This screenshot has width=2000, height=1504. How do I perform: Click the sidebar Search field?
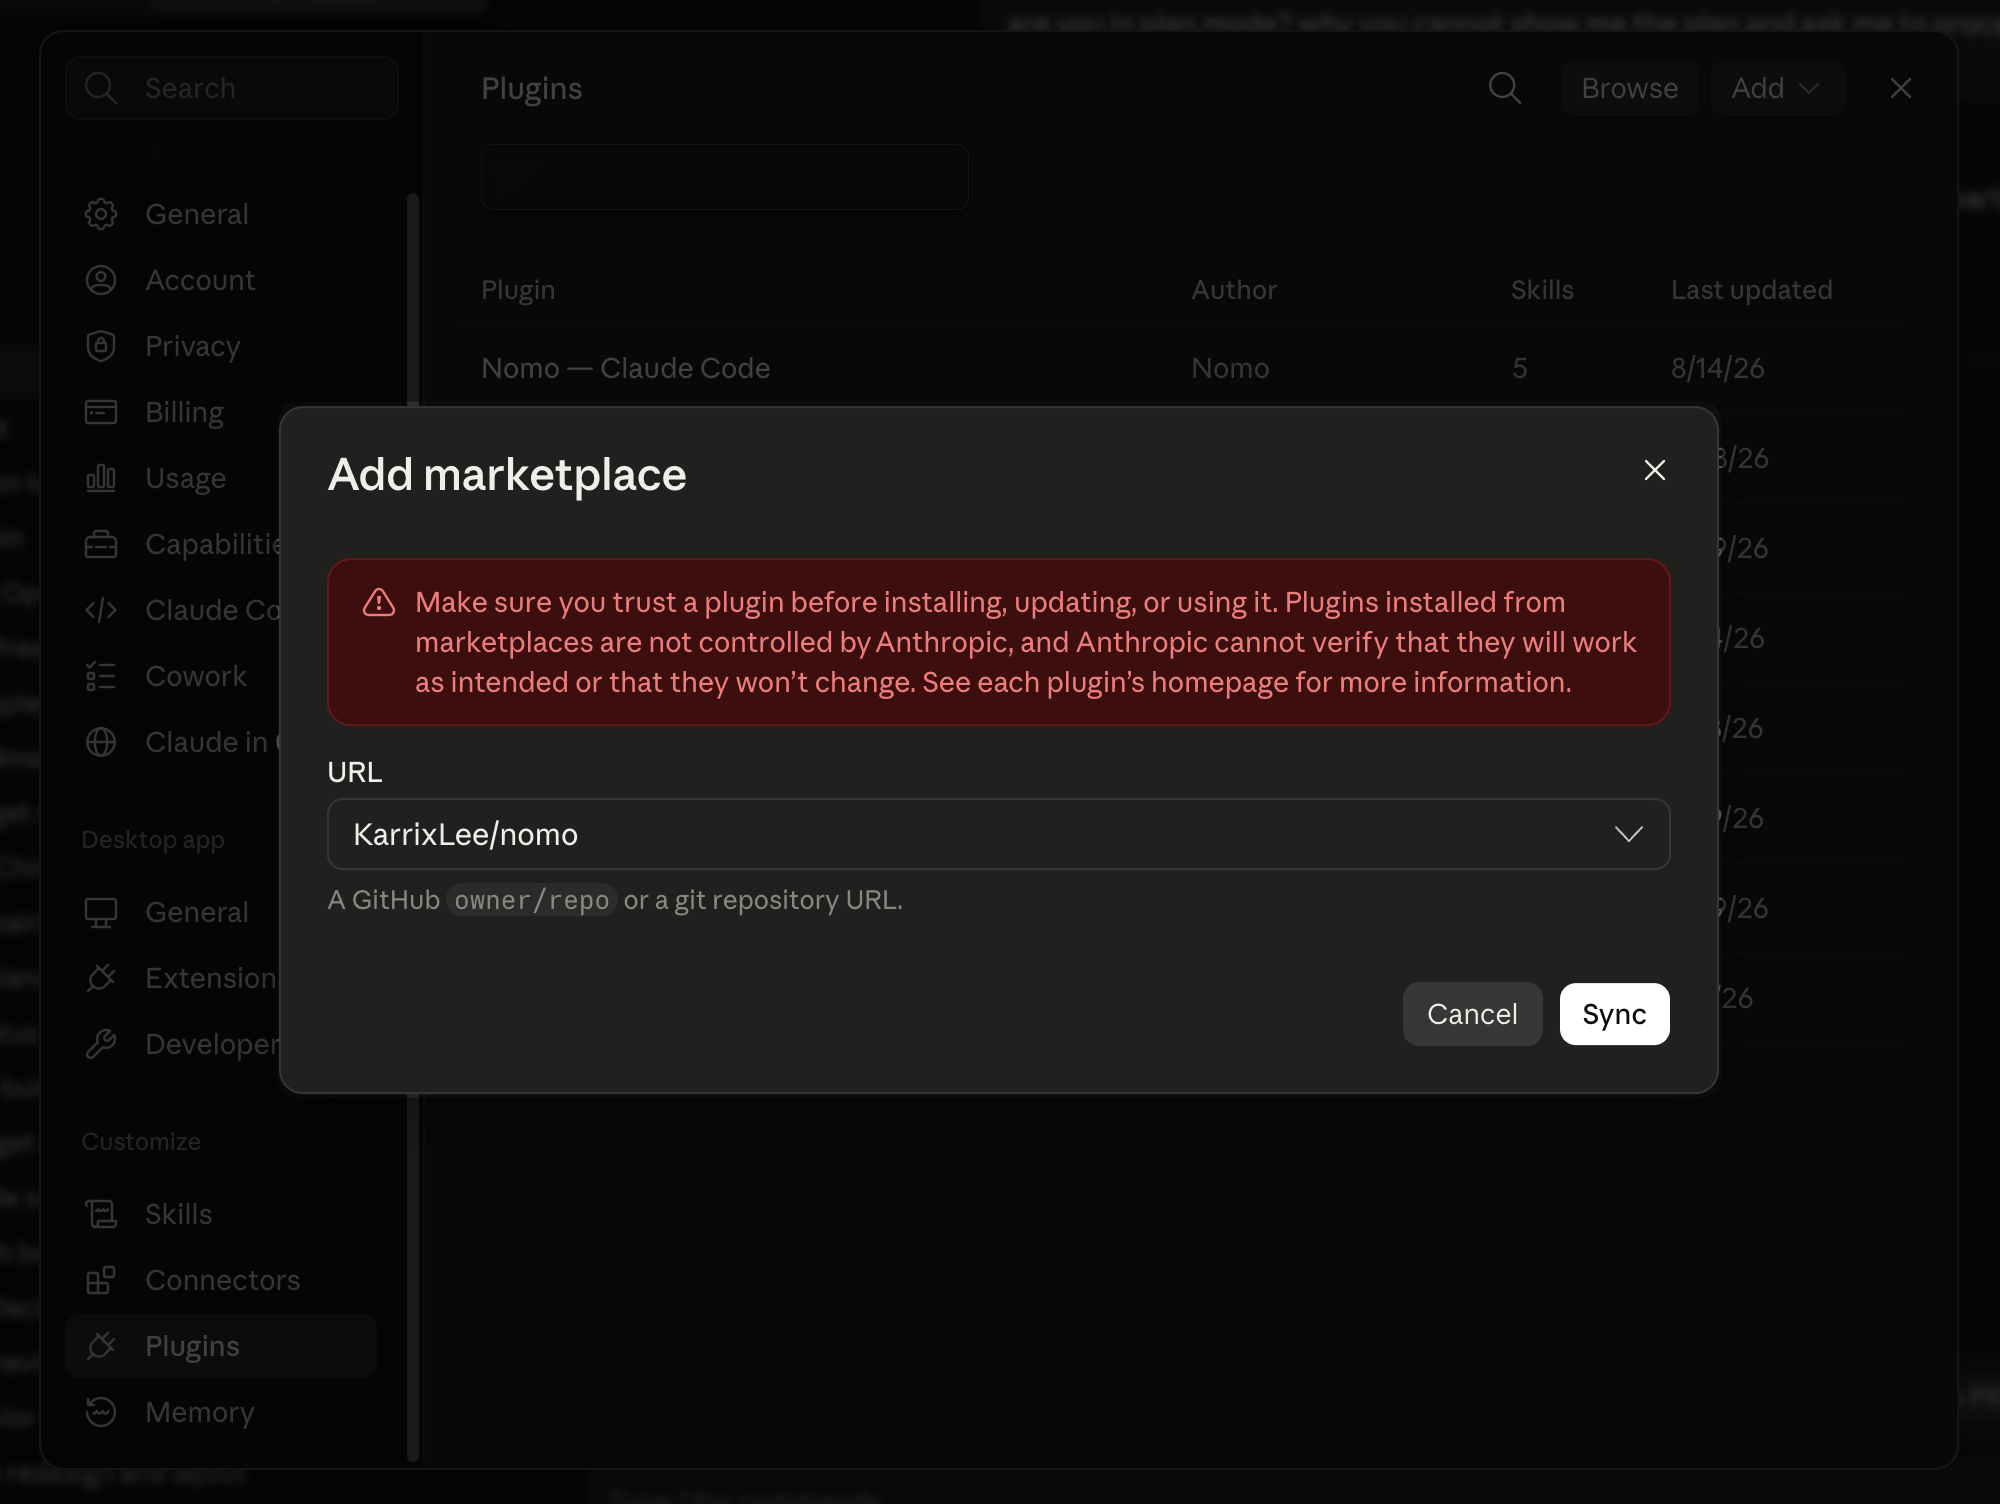(232, 88)
